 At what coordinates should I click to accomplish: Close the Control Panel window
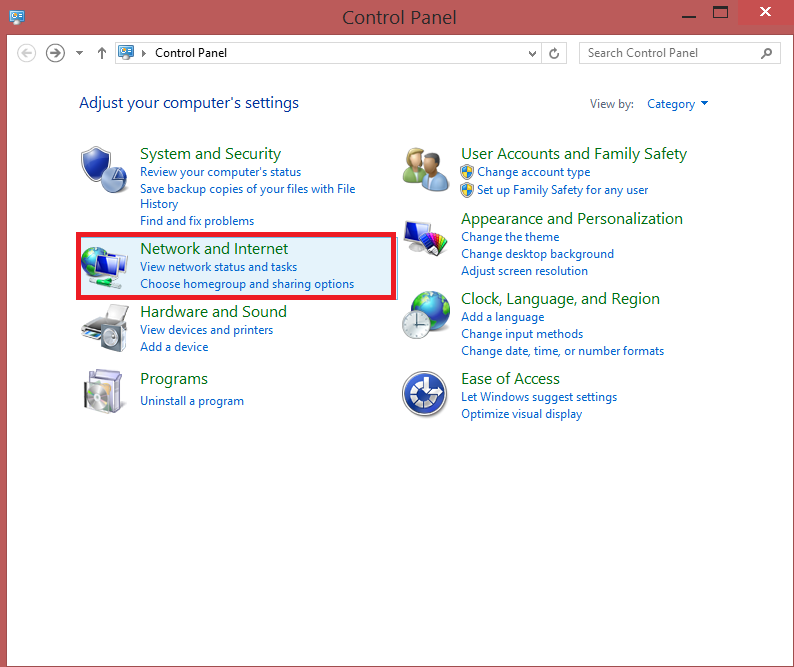766,12
